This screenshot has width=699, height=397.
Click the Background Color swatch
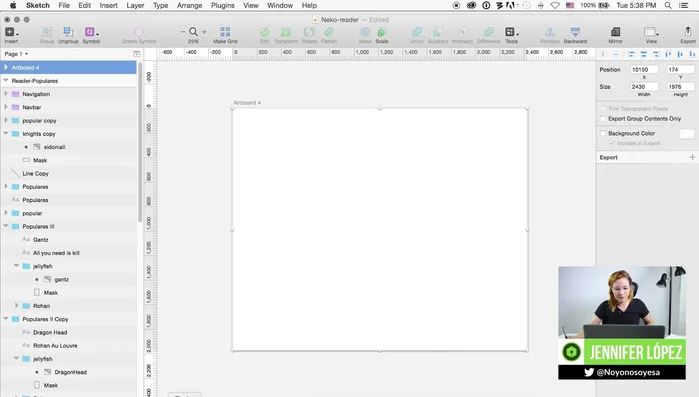pos(687,134)
